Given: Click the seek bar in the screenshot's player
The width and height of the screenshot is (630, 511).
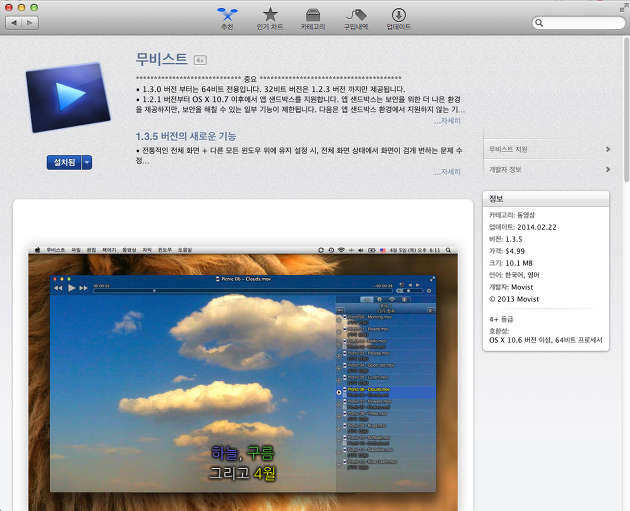Looking at the screenshot, I should 243,290.
